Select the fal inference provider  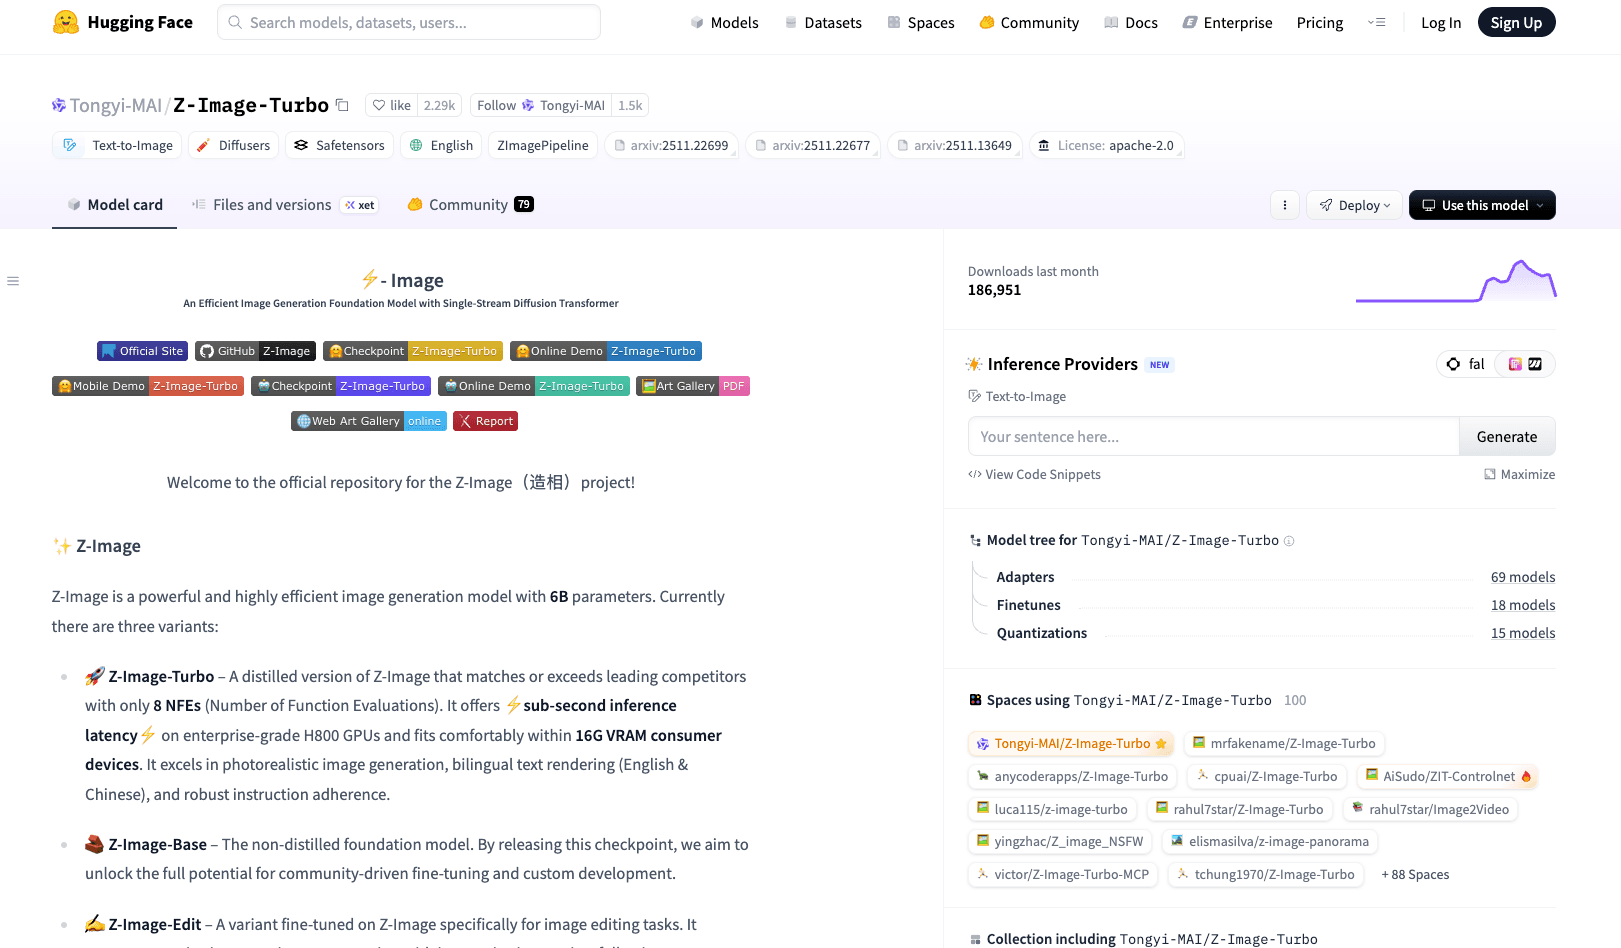tap(1466, 364)
